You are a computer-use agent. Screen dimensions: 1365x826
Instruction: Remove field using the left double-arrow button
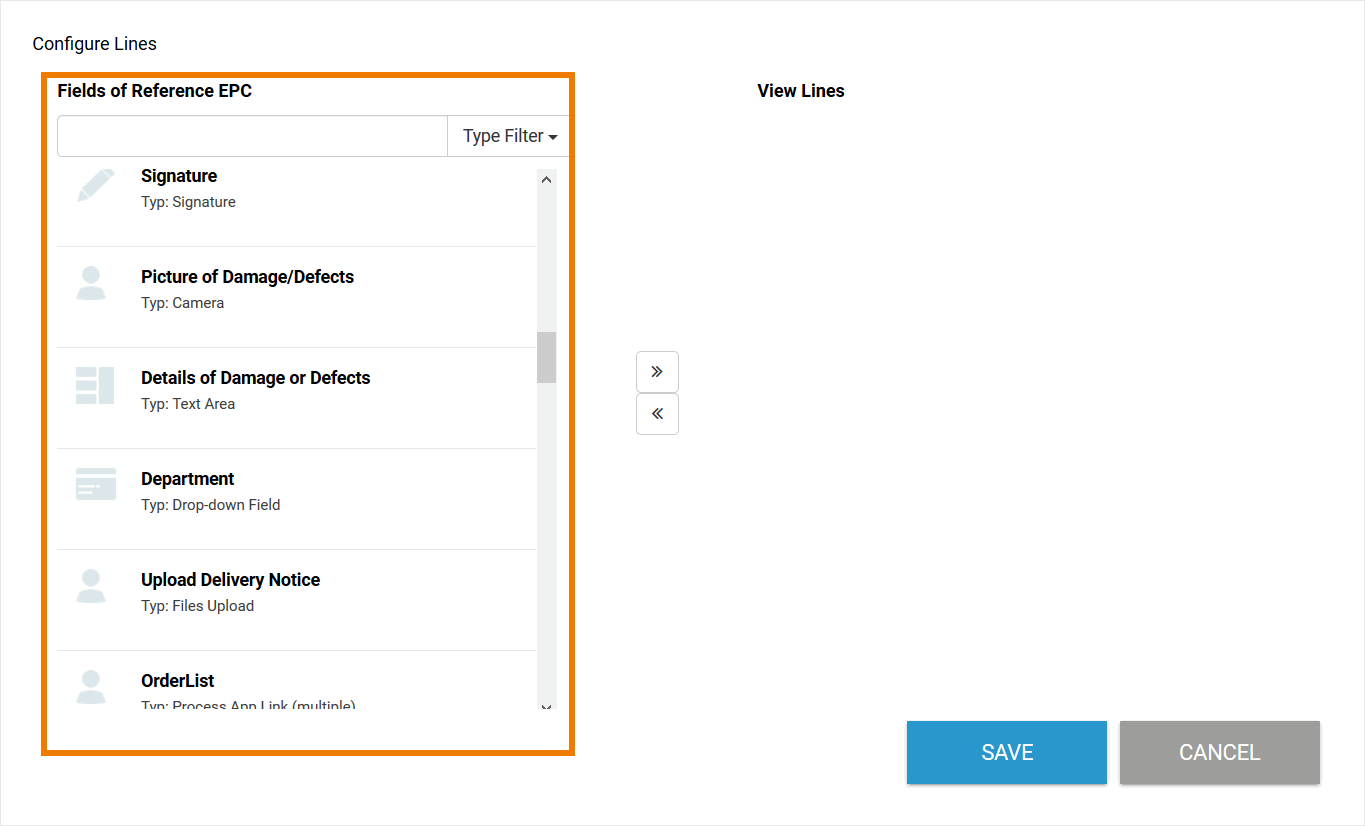tap(657, 414)
